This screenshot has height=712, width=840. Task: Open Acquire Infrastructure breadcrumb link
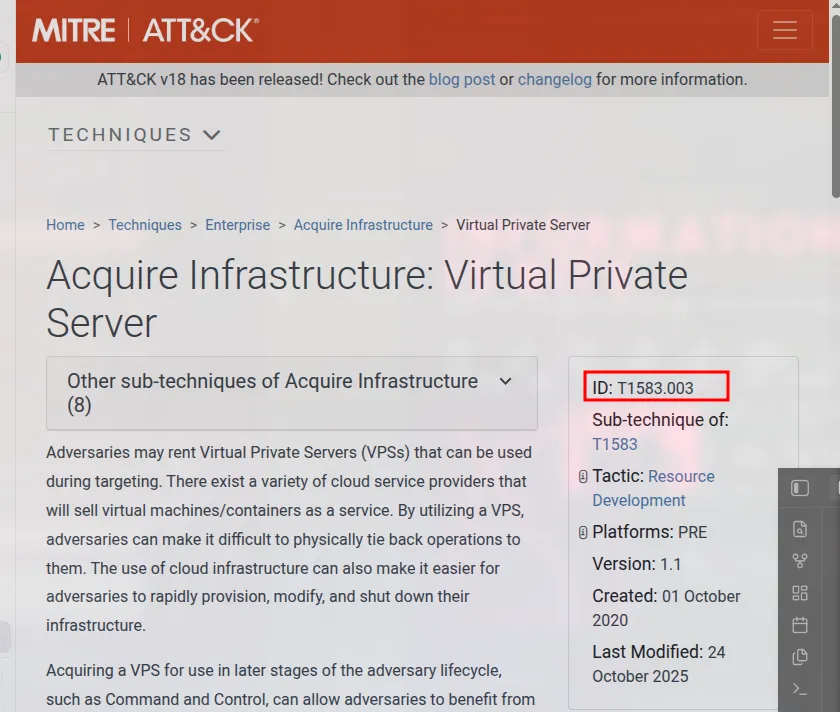click(x=363, y=225)
